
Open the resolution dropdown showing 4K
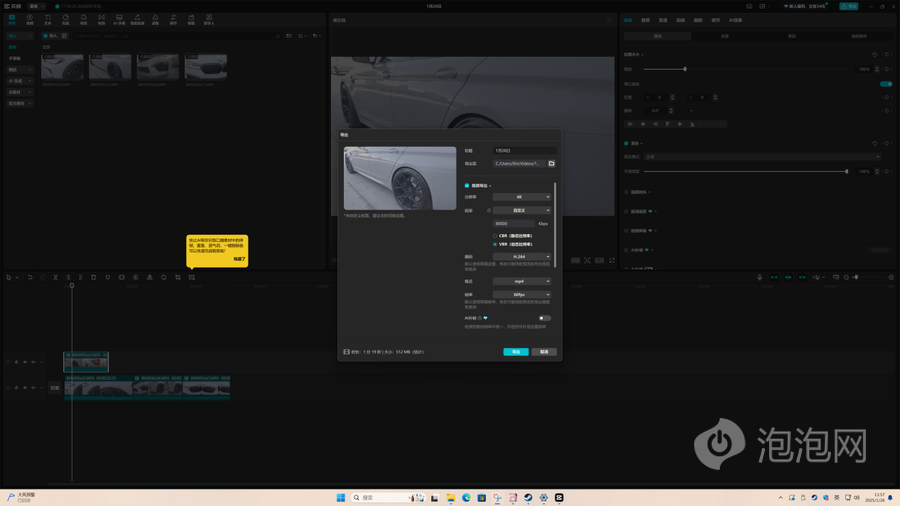(x=521, y=197)
